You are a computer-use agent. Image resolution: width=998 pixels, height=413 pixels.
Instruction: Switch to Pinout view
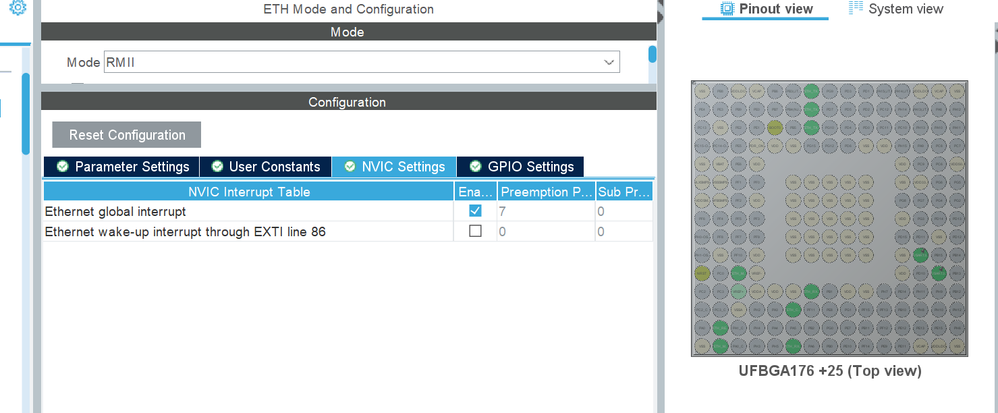pos(766,9)
